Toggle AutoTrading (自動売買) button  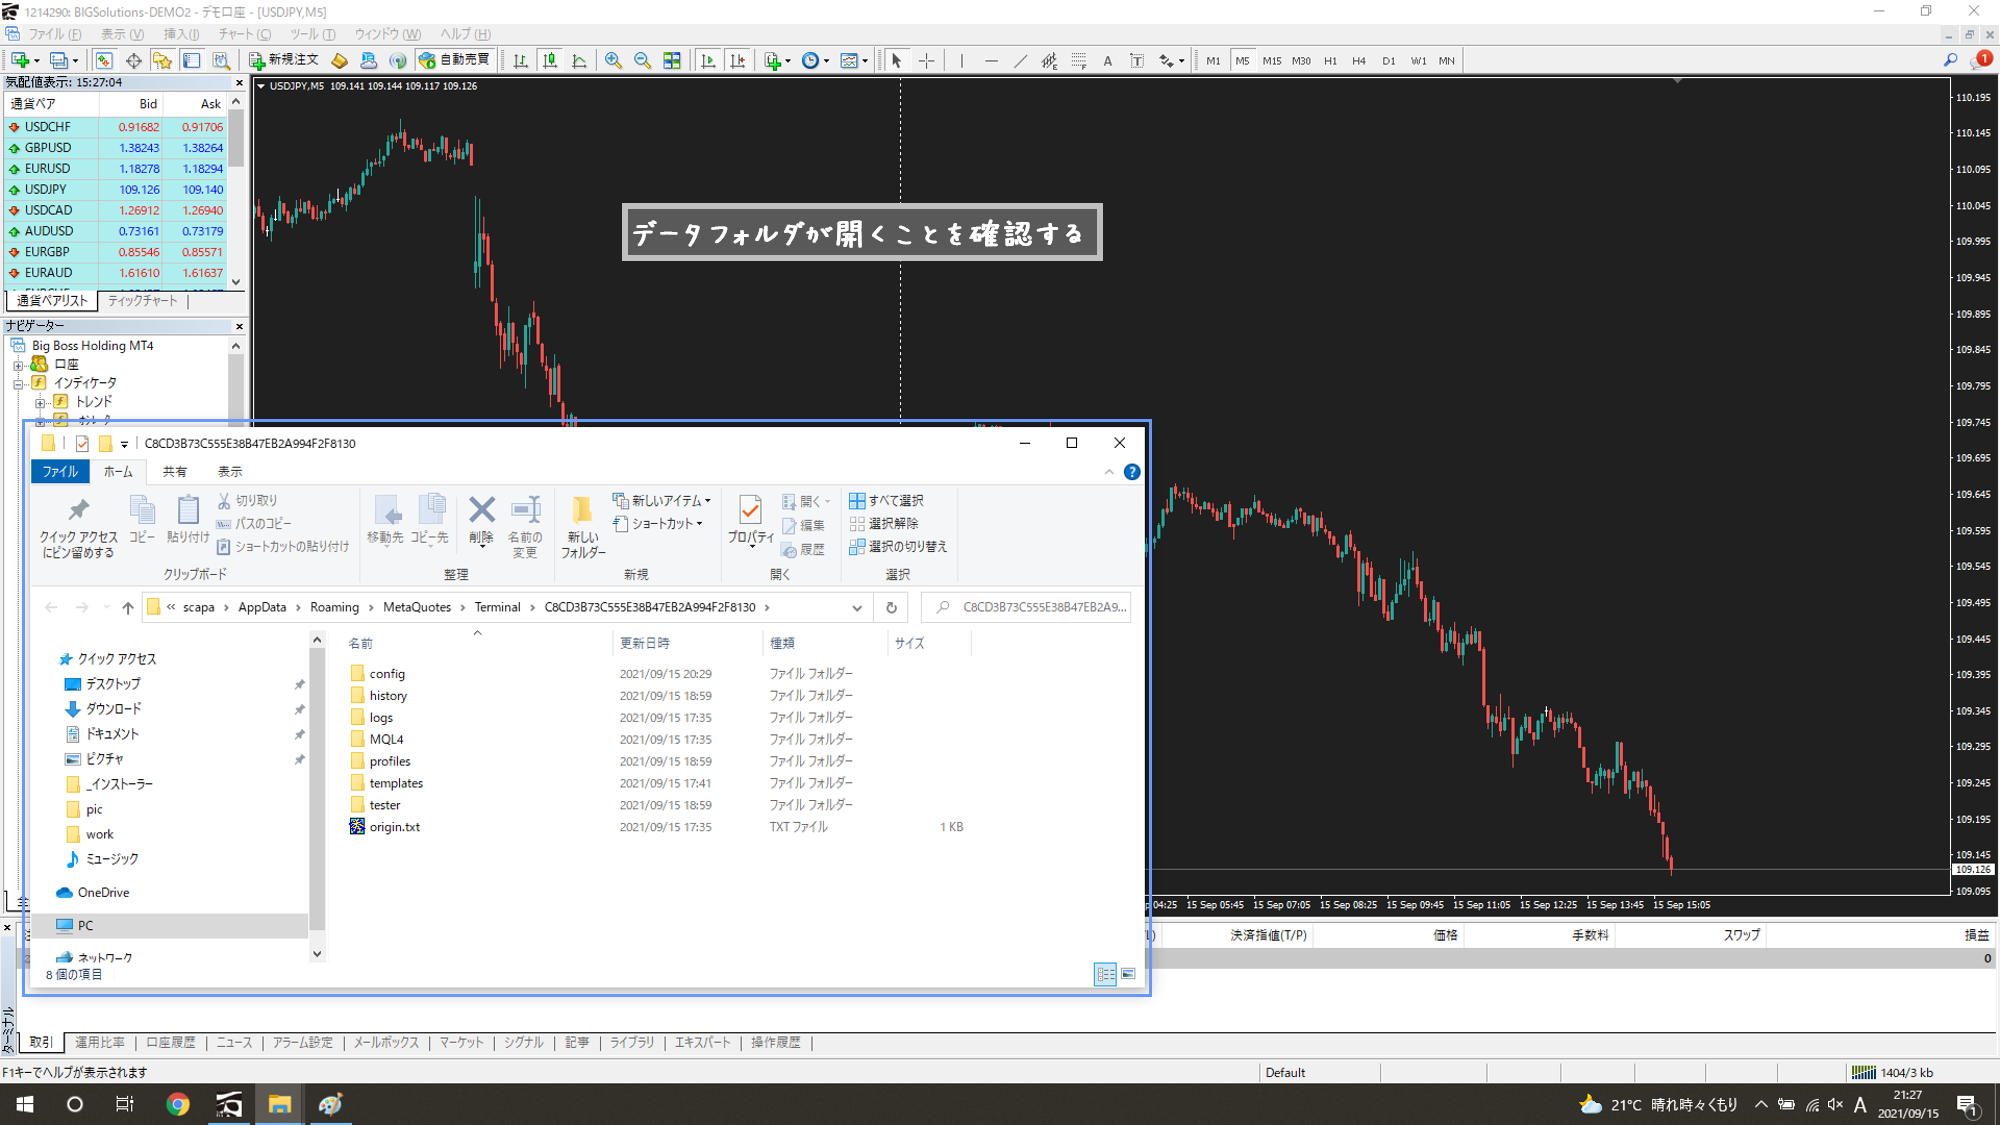(x=456, y=61)
